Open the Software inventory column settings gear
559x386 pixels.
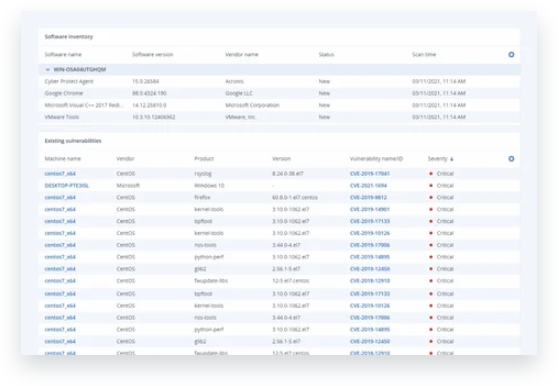coord(511,55)
